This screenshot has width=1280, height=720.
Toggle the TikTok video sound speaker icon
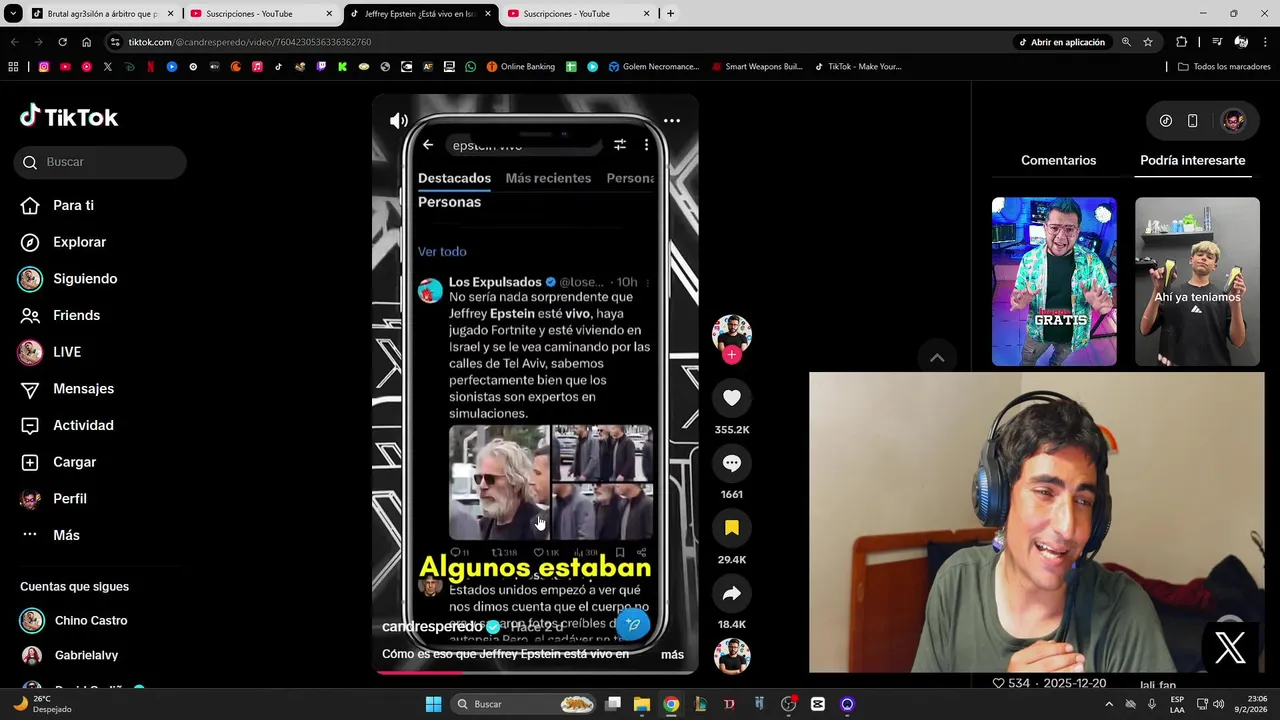click(399, 121)
